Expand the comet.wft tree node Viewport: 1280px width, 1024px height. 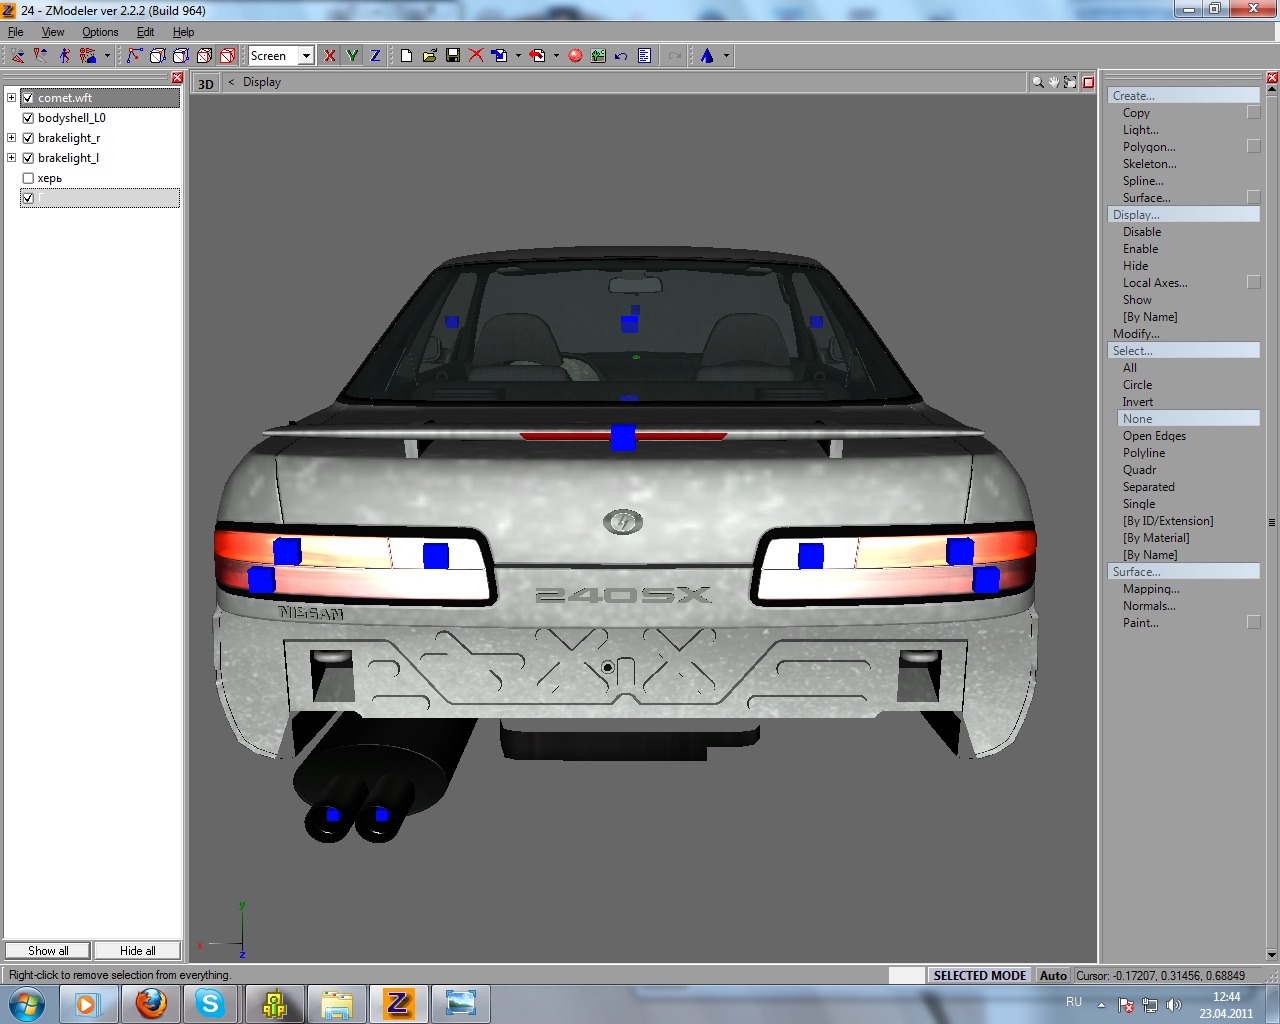coord(11,98)
